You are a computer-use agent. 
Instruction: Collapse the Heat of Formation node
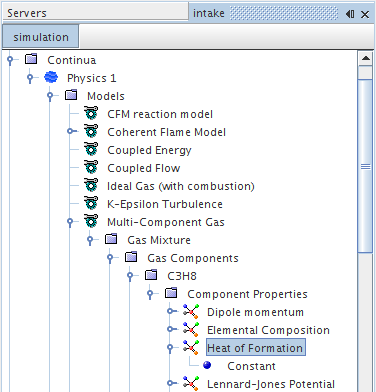[x=170, y=348]
